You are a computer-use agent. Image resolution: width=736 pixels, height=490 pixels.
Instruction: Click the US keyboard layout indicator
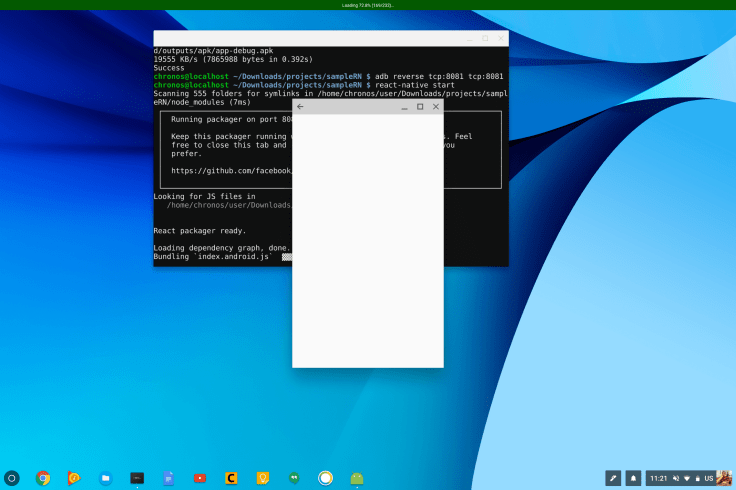[708, 478]
